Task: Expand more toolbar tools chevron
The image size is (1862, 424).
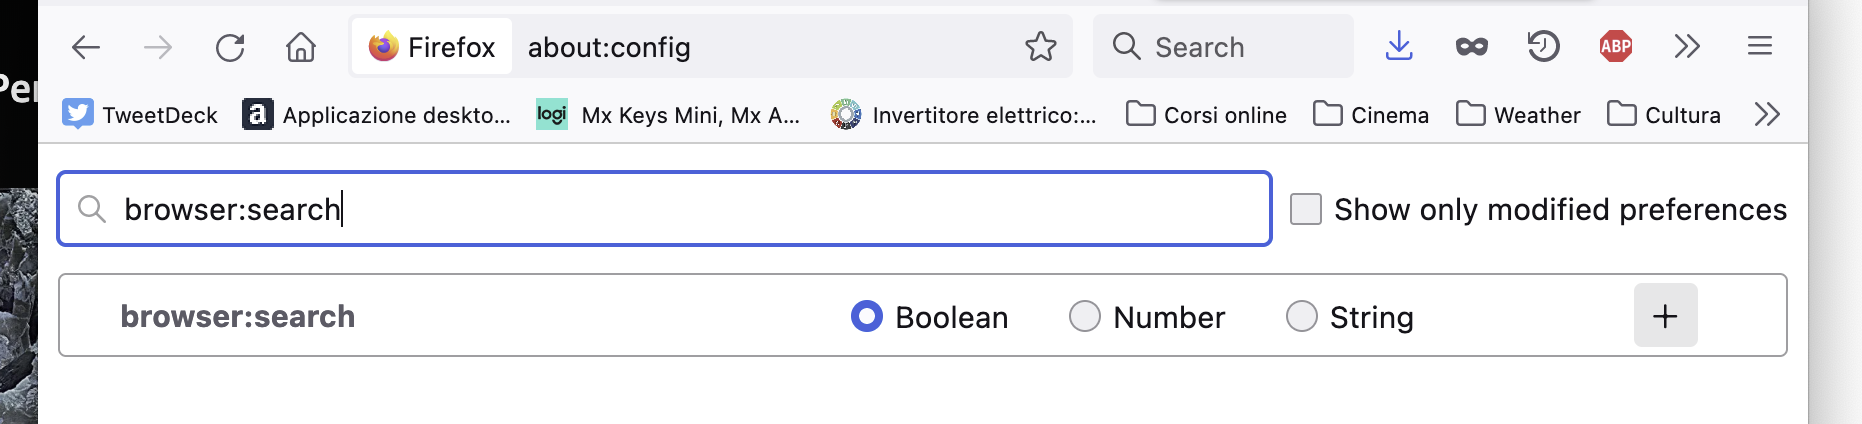Action: [1688, 46]
